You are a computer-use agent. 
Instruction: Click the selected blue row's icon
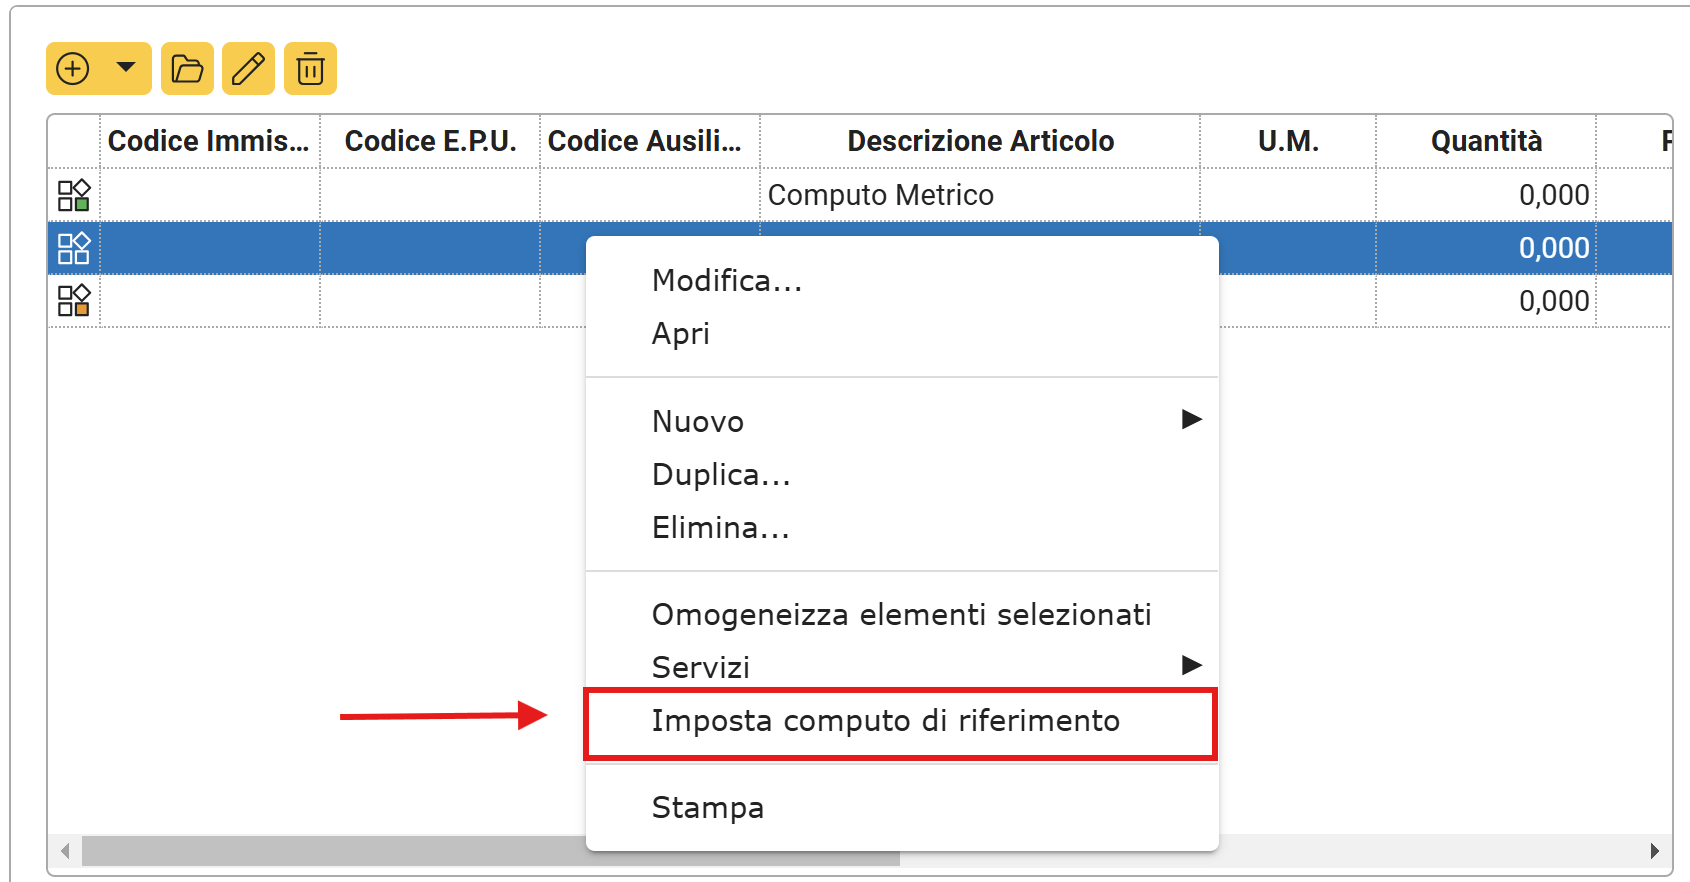click(74, 248)
